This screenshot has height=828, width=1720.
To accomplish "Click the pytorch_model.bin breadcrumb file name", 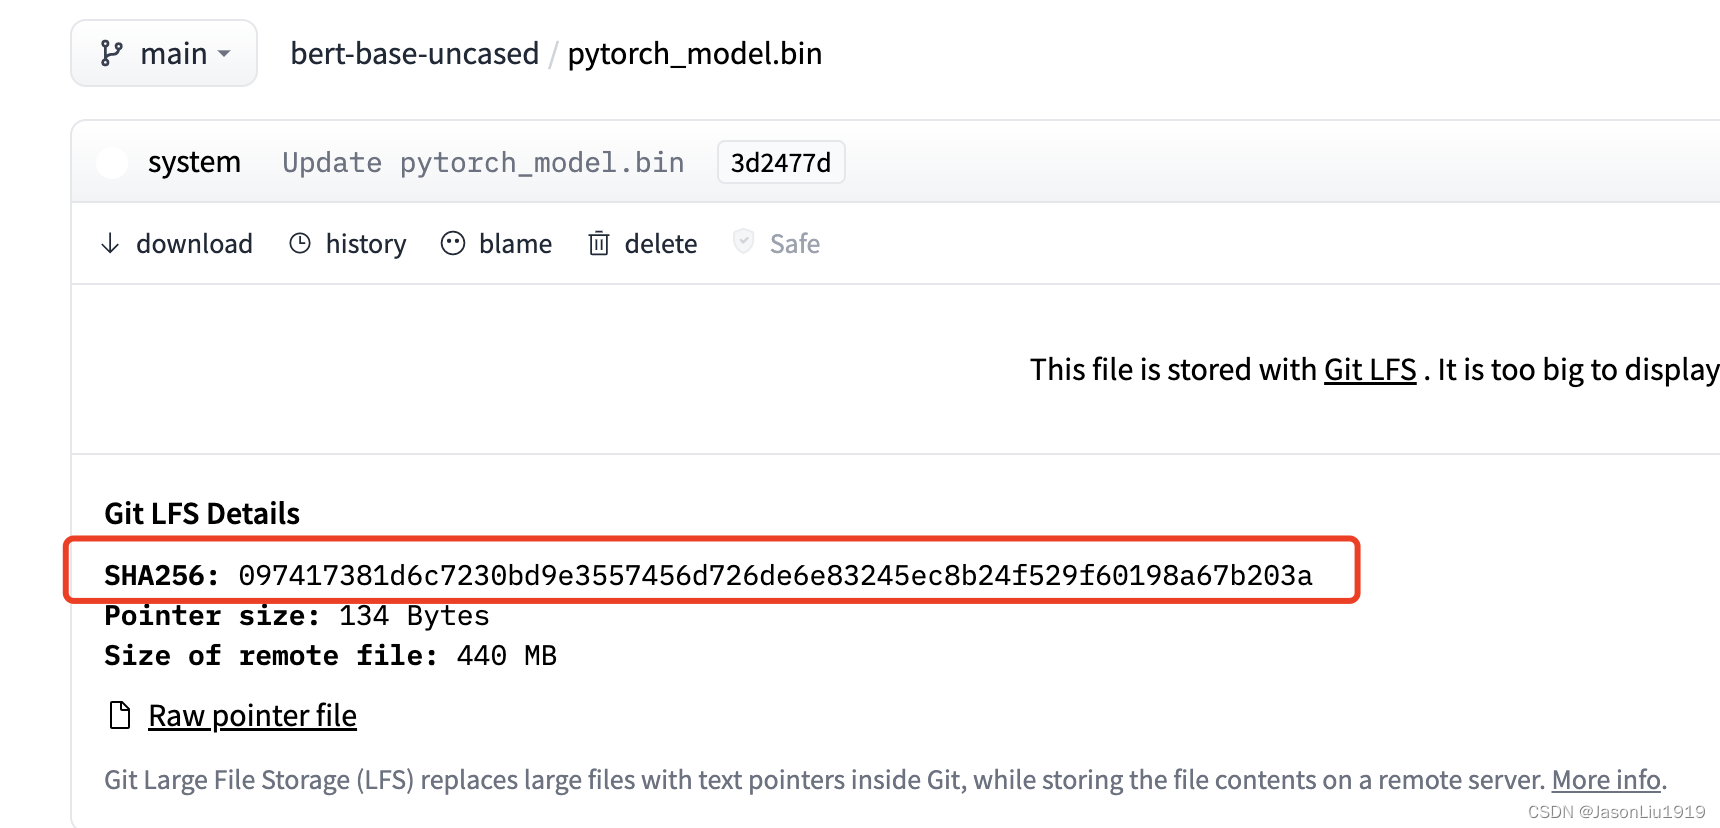I will (x=694, y=53).
